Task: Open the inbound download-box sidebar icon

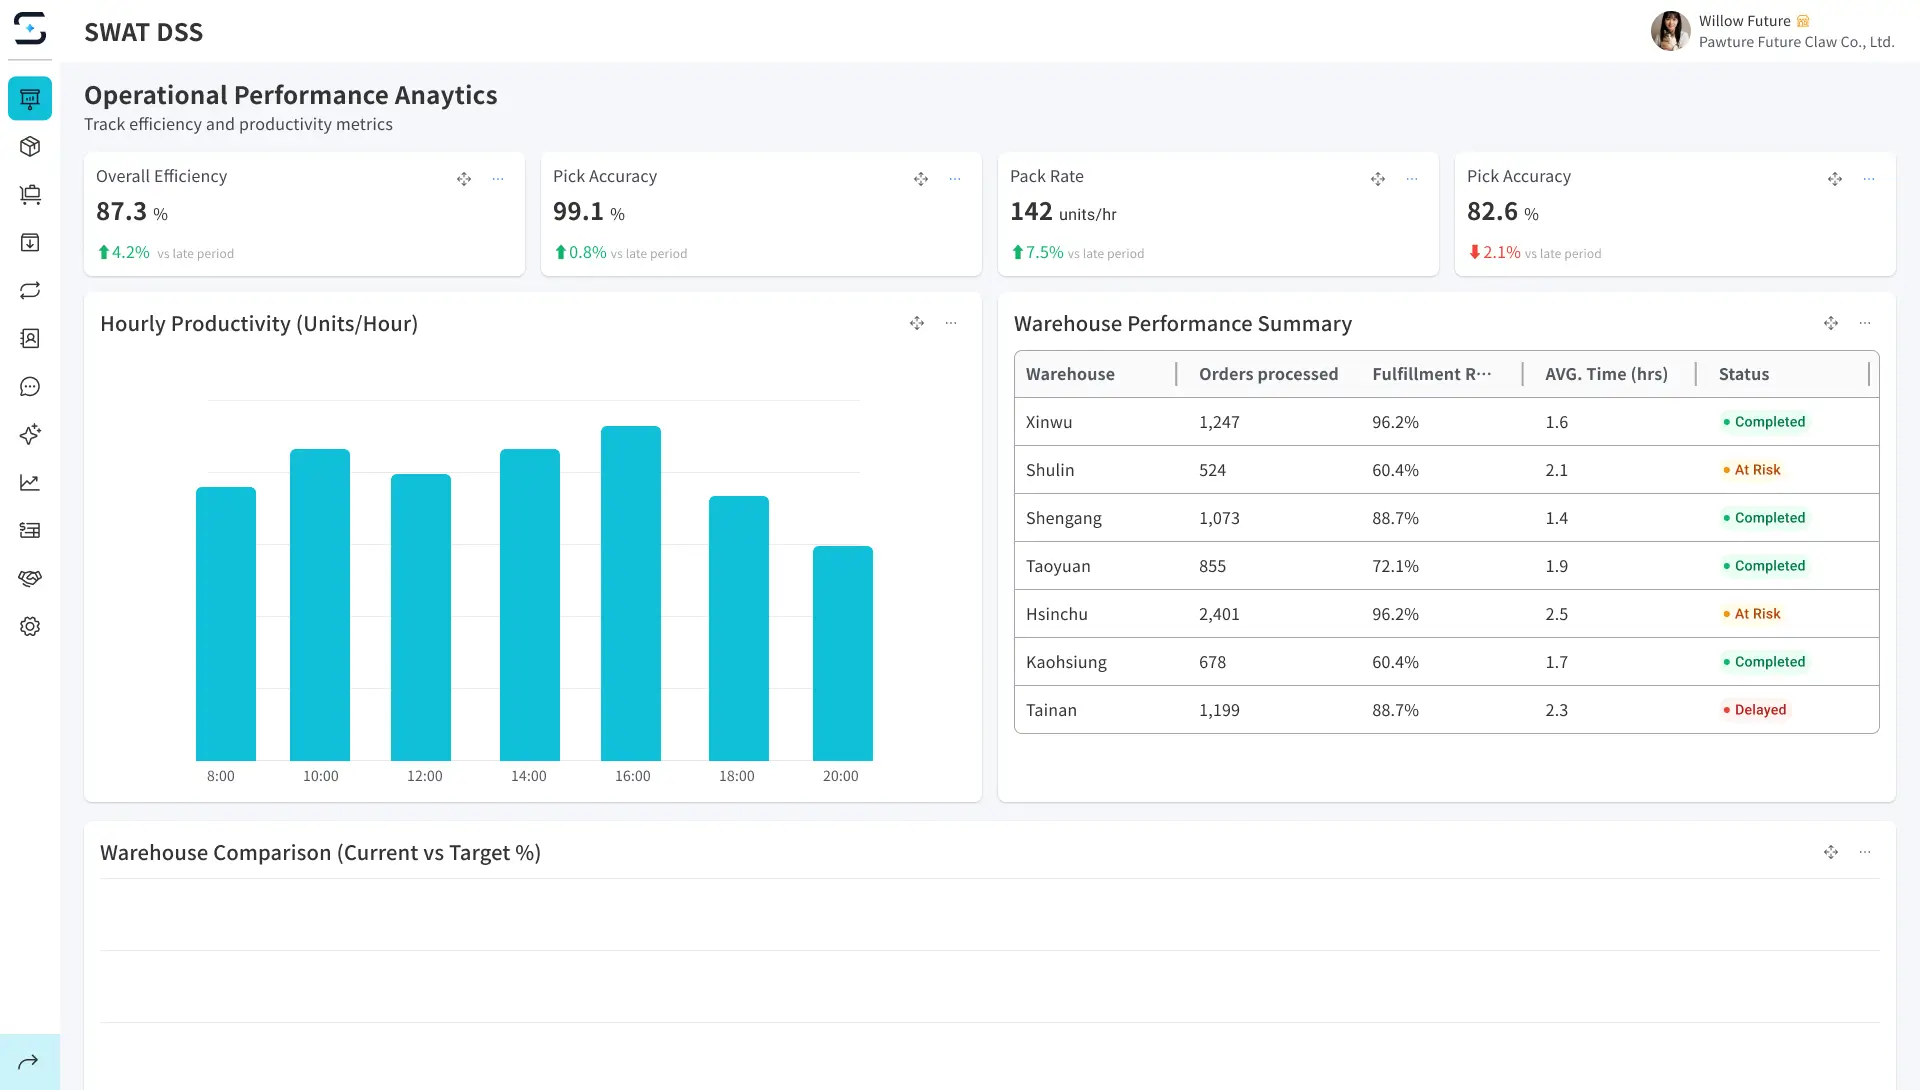Action: point(30,243)
